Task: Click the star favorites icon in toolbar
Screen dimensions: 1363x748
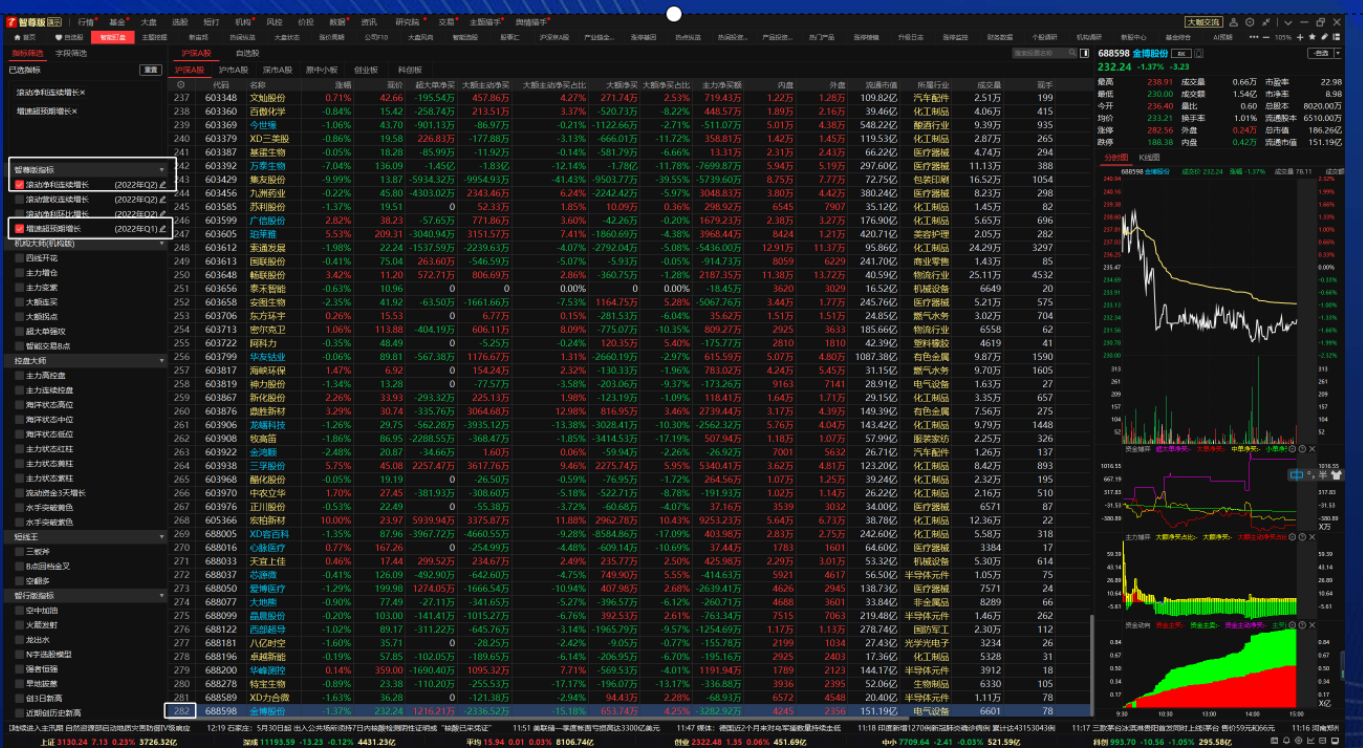Action: coord(1312,37)
